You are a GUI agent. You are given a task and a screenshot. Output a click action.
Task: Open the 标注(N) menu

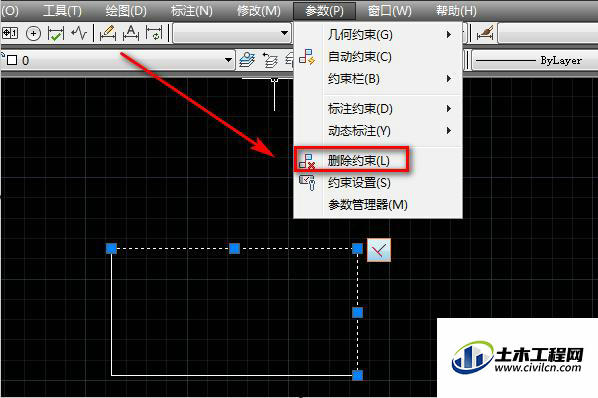[x=191, y=11]
